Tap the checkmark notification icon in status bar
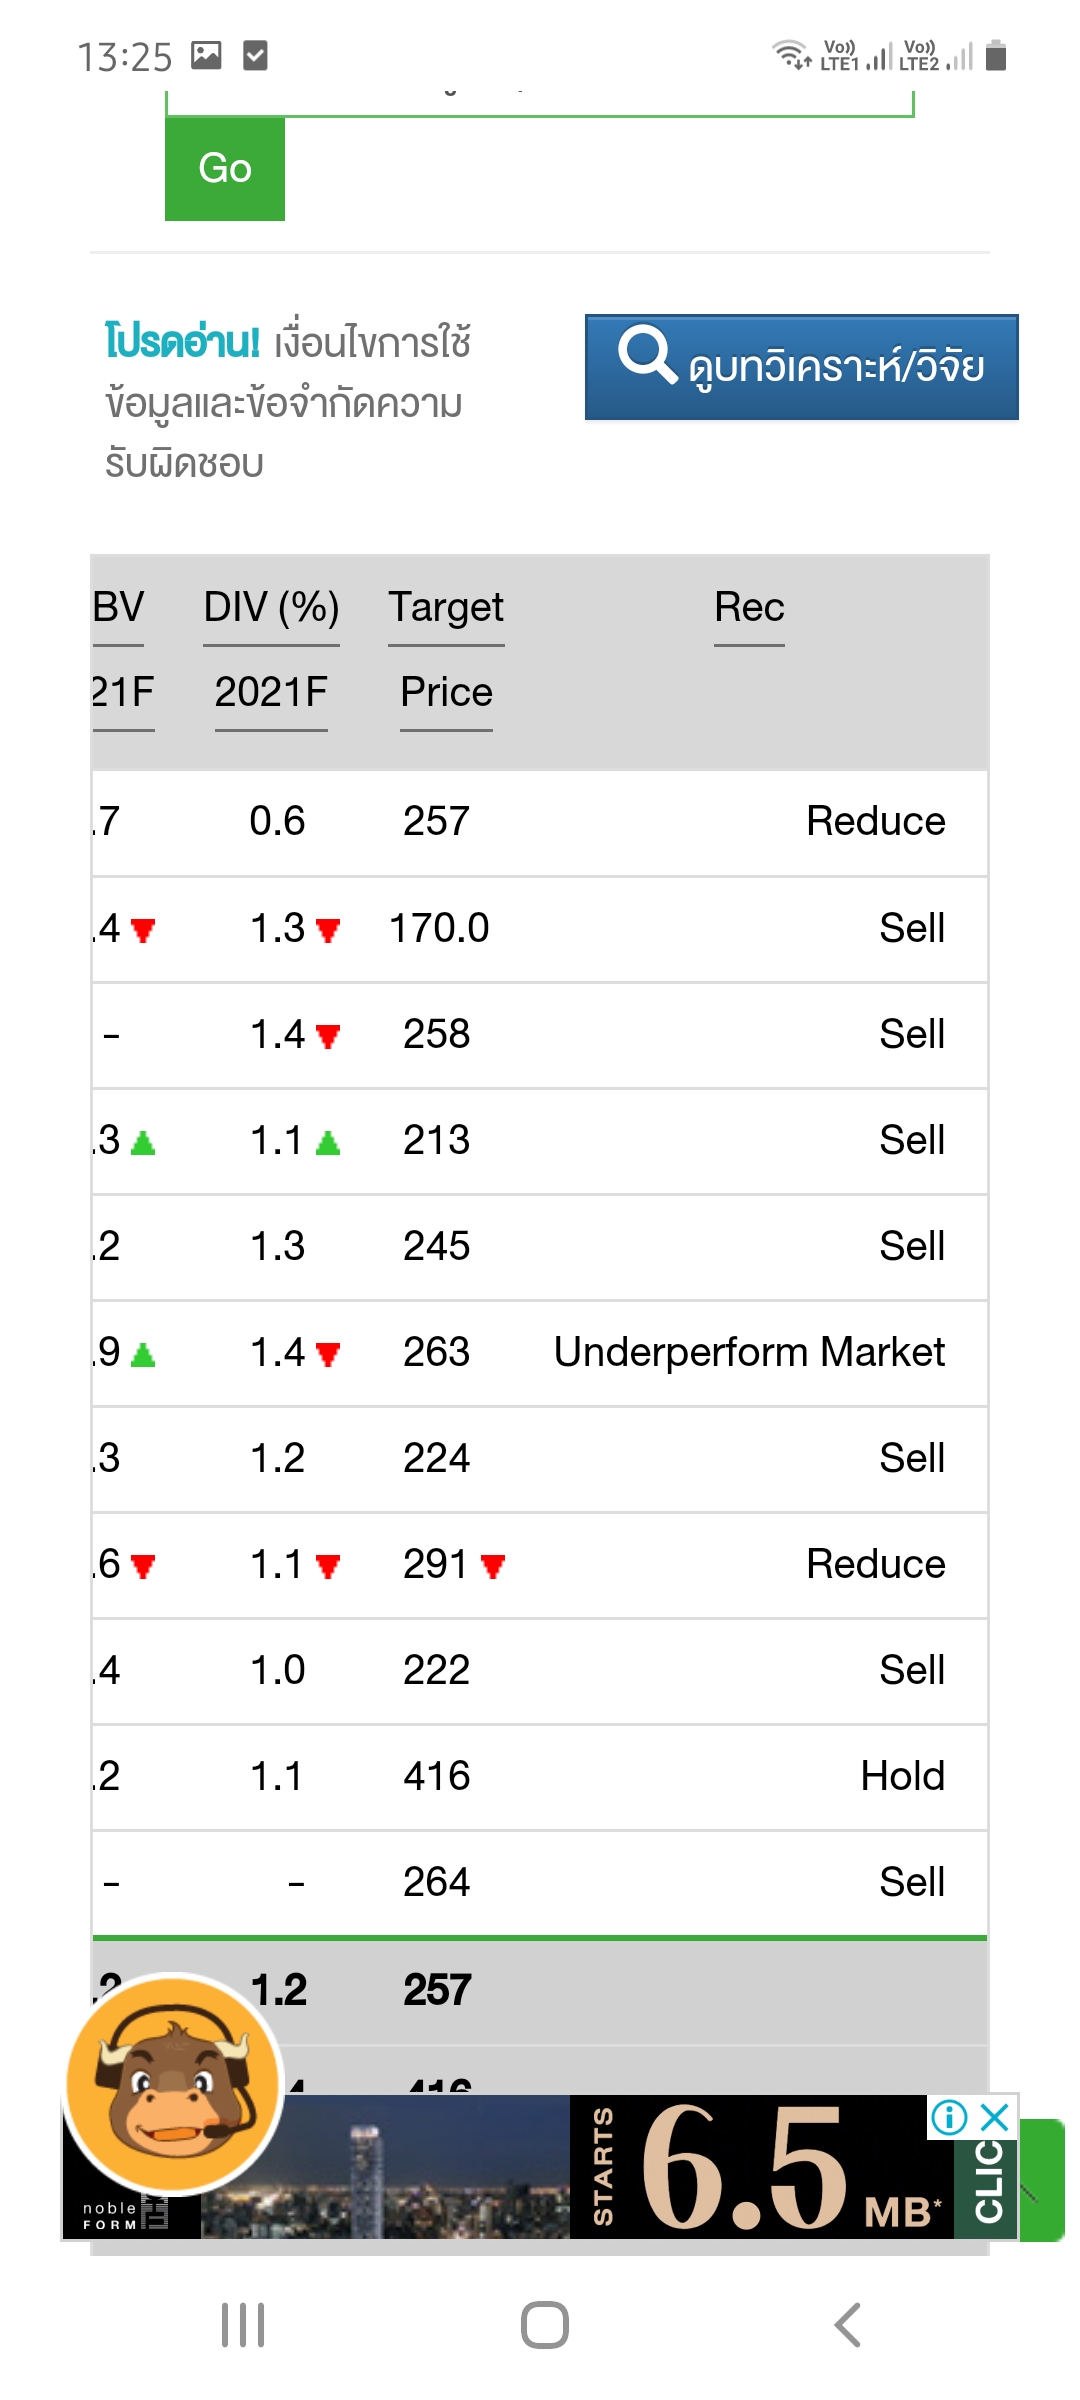The height and width of the screenshot is (2400, 1080). click(255, 55)
